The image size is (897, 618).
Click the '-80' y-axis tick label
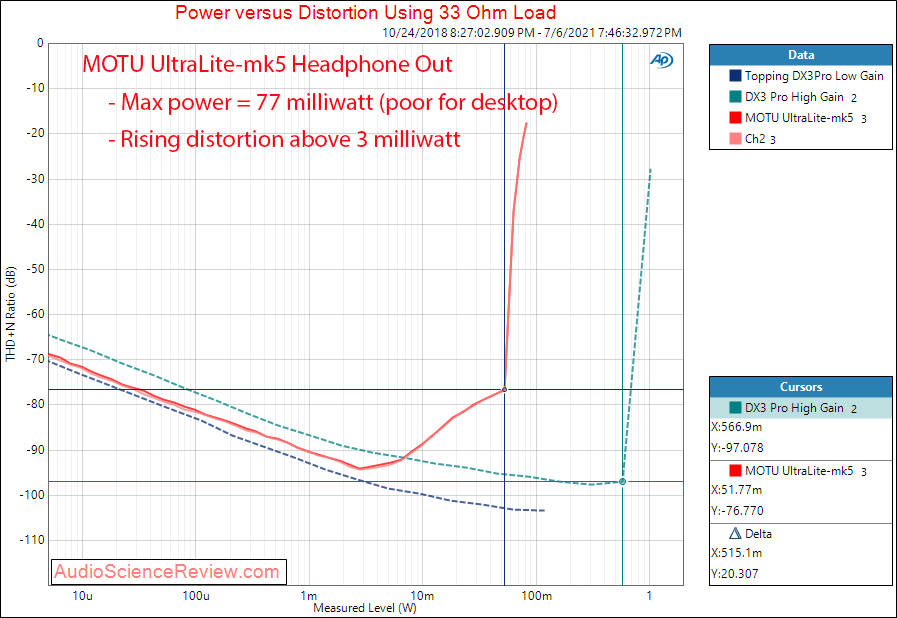coord(35,404)
